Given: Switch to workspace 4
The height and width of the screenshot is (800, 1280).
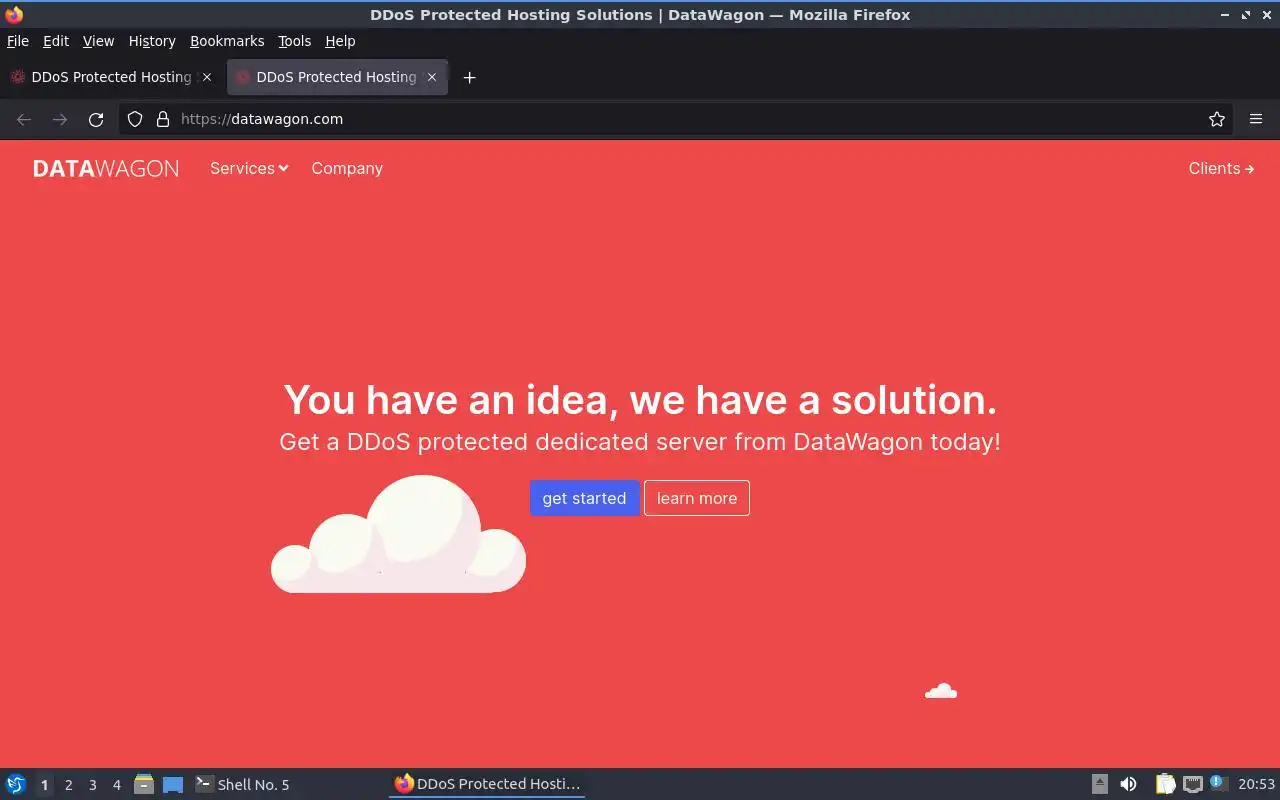Looking at the screenshot, I should coord(117,785).
